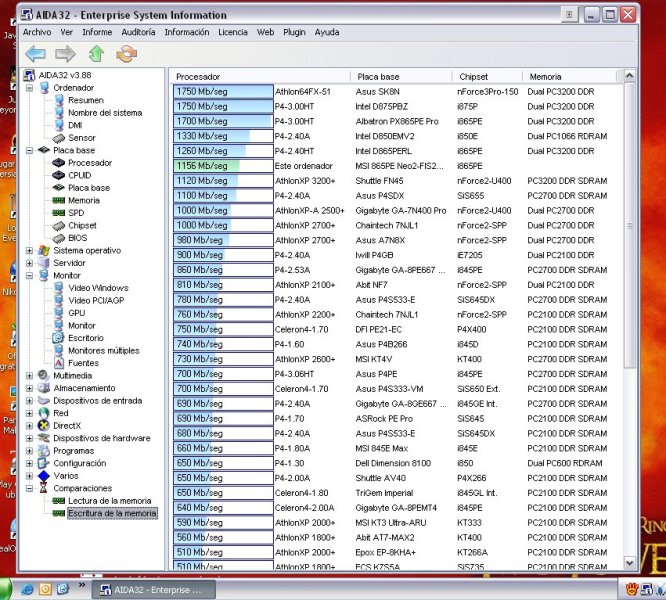The height and width of the screenshot is (600, 666).
Task: Click the BIOS icon in tree
Action: click(59, 238)
